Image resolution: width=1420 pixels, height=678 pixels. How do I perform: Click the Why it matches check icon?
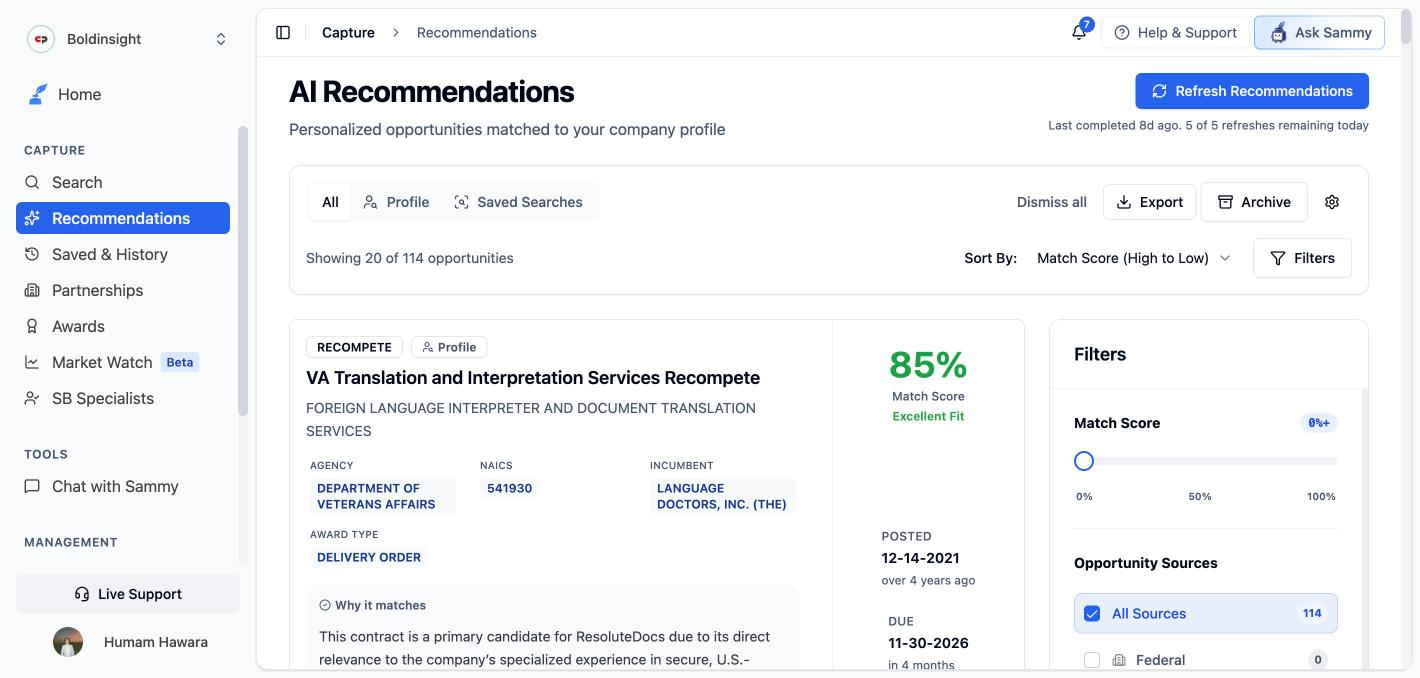pyautogui.click(x=325, y=605)
